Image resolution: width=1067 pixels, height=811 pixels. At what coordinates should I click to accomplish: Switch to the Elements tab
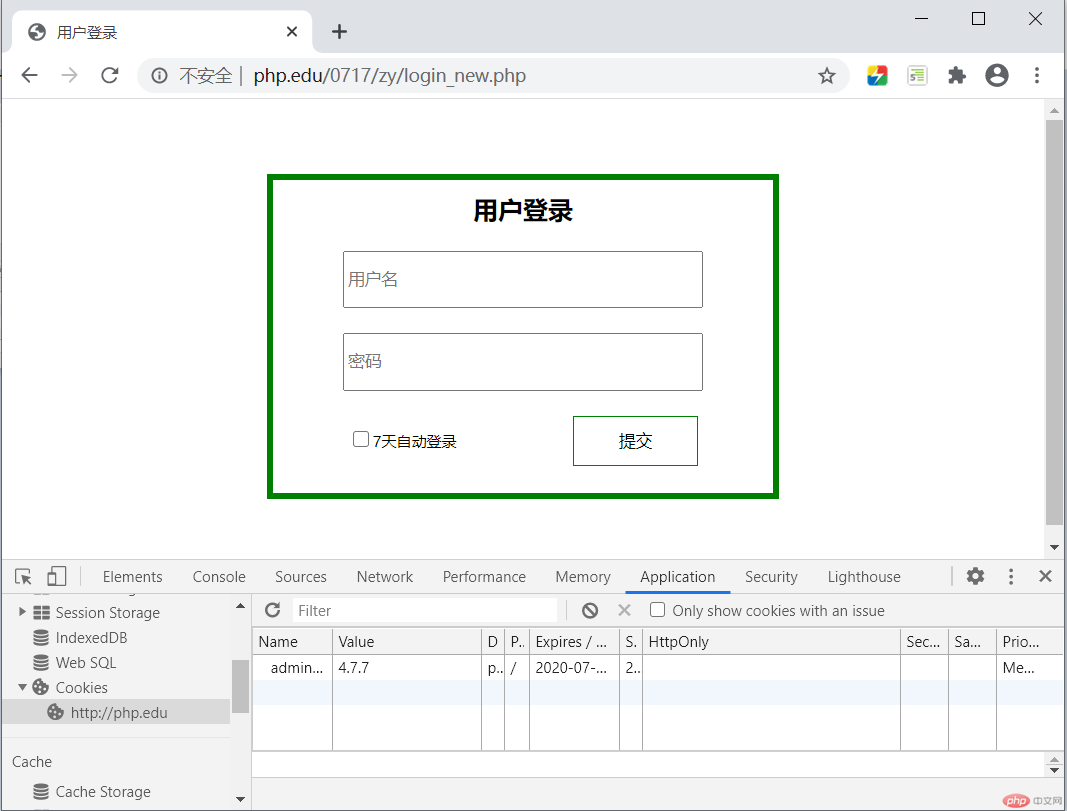(133, 577)
